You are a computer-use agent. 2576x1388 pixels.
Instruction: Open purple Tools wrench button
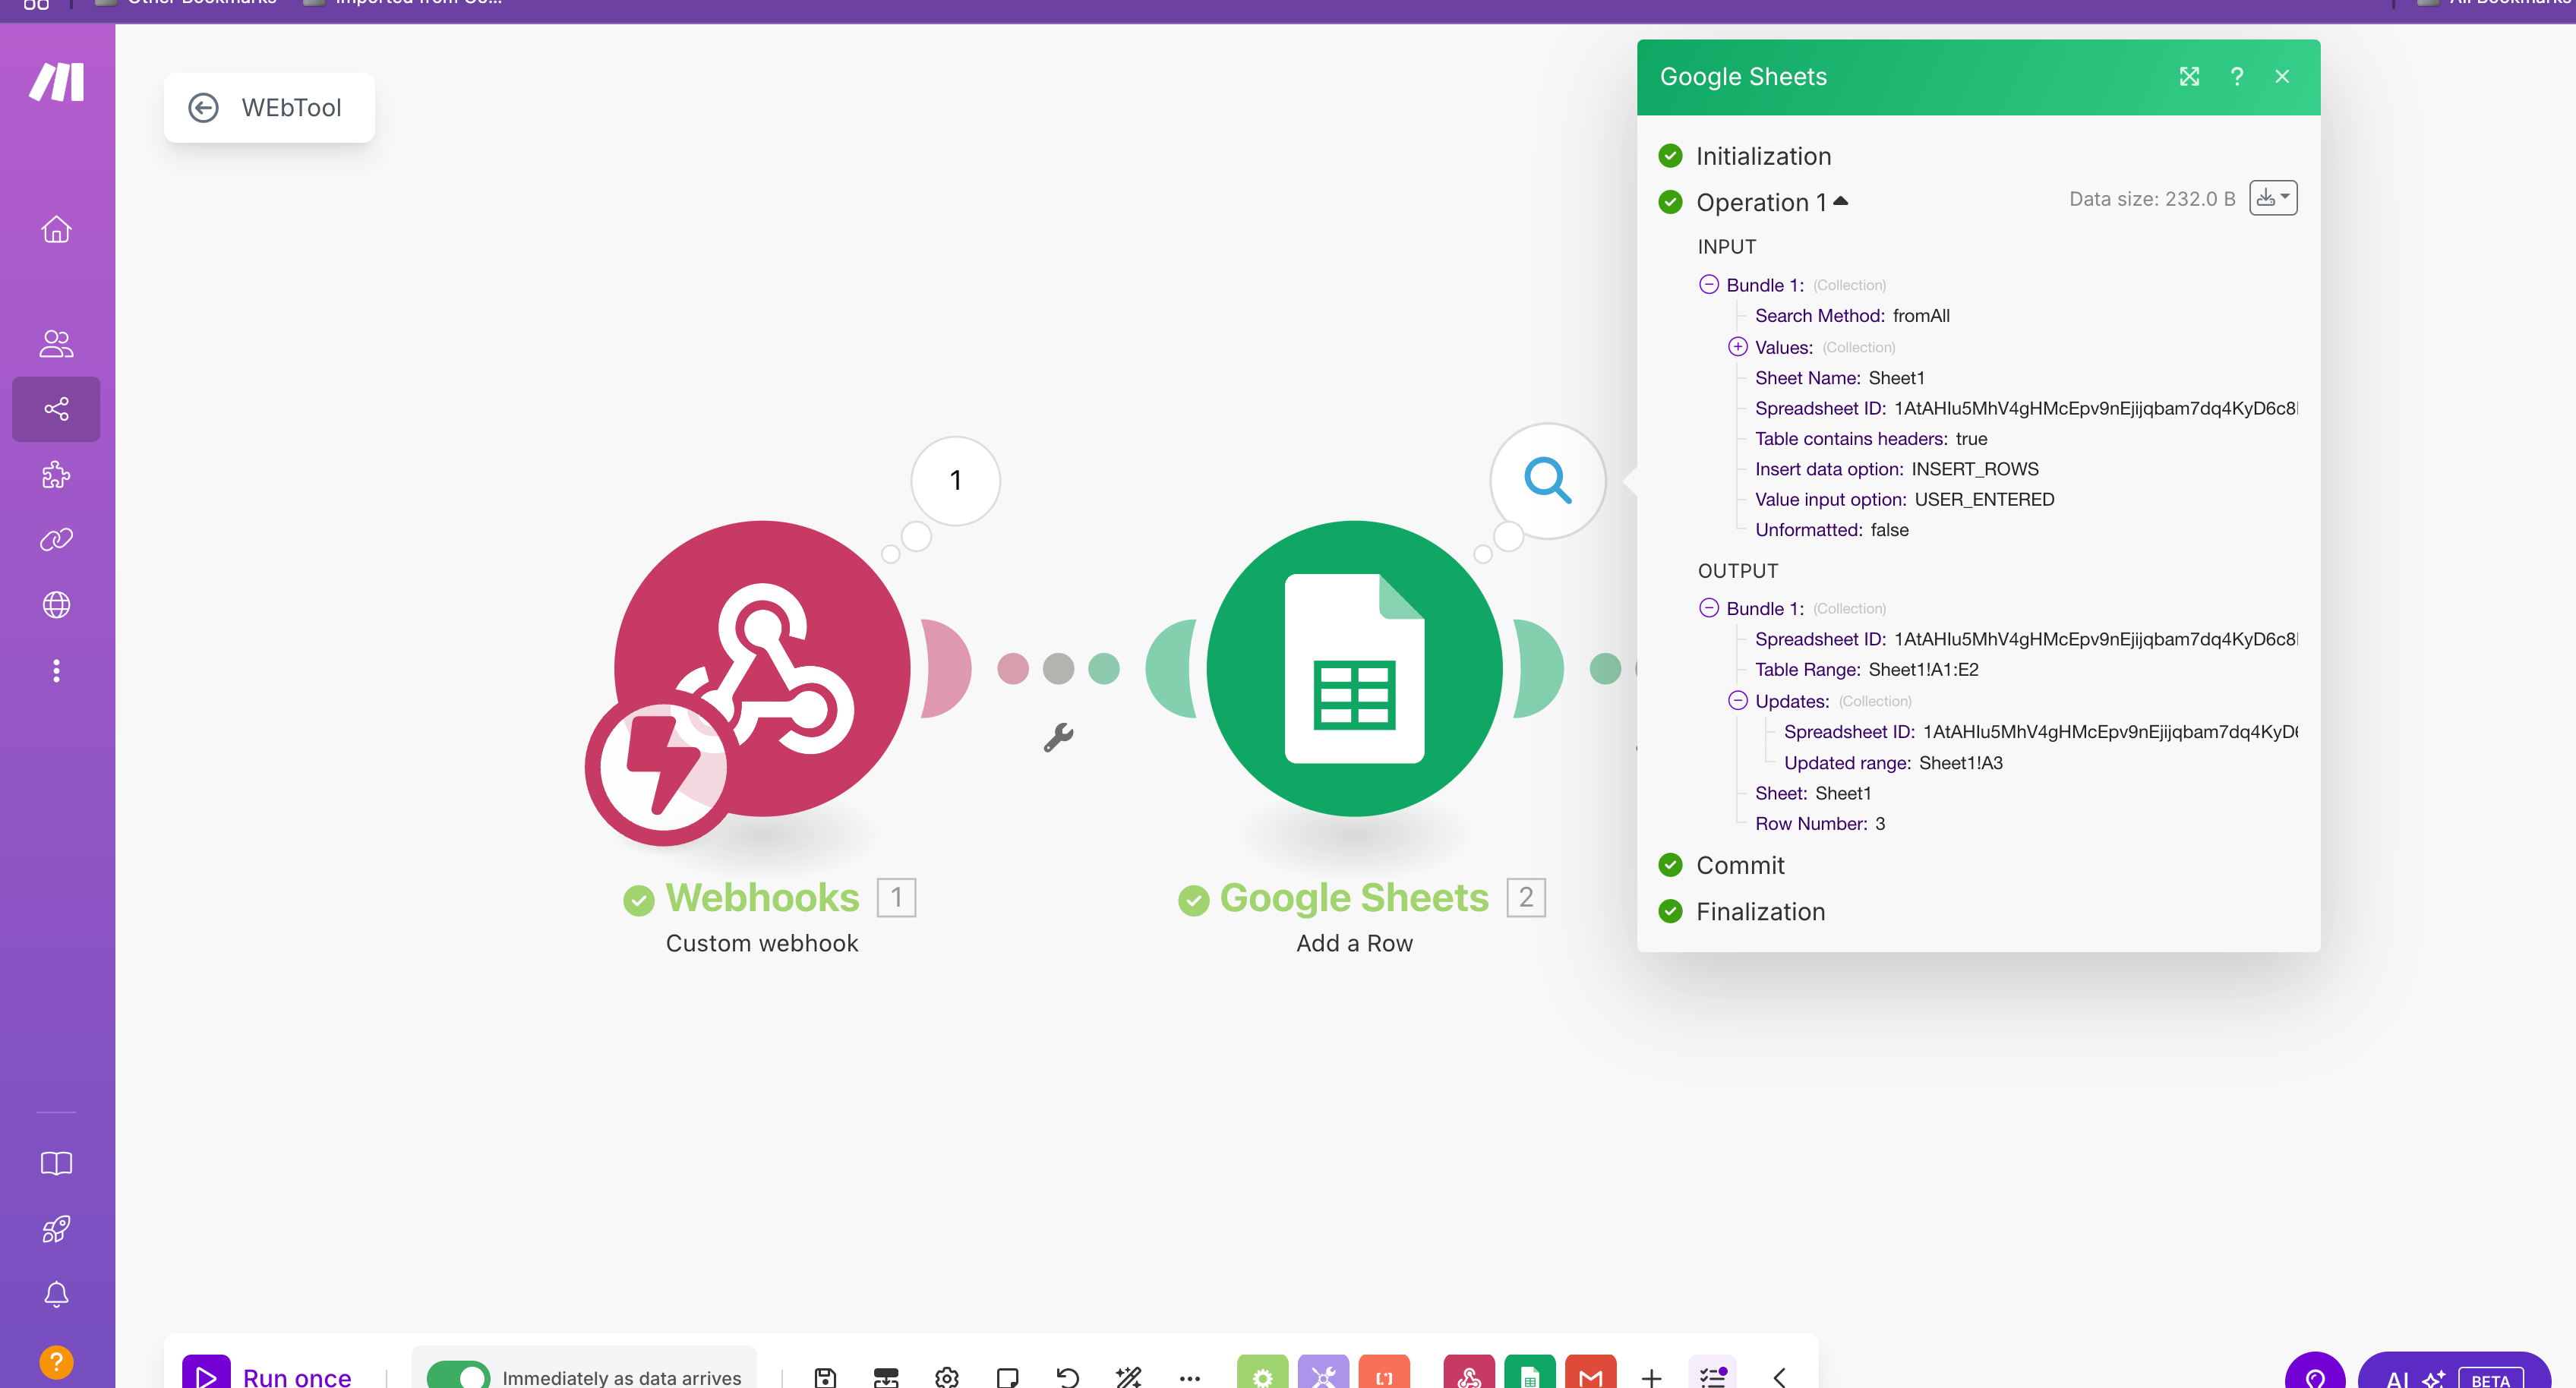(x=1323, y=1372)
